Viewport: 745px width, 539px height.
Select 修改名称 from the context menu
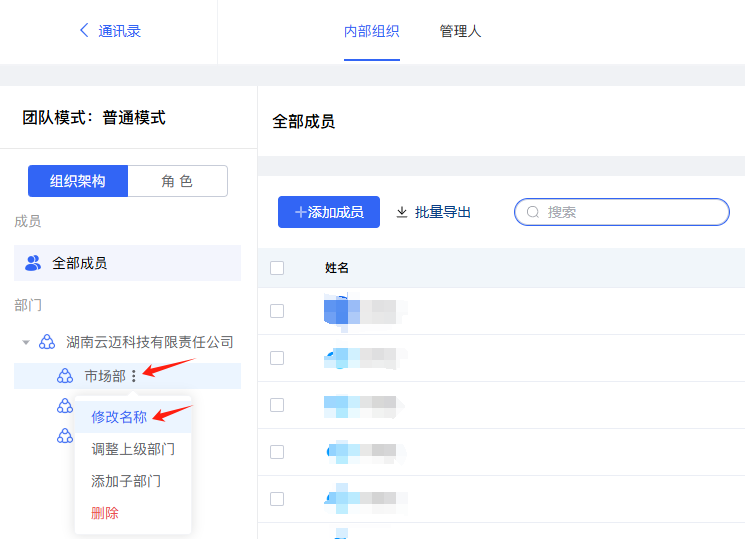point(119,417)
